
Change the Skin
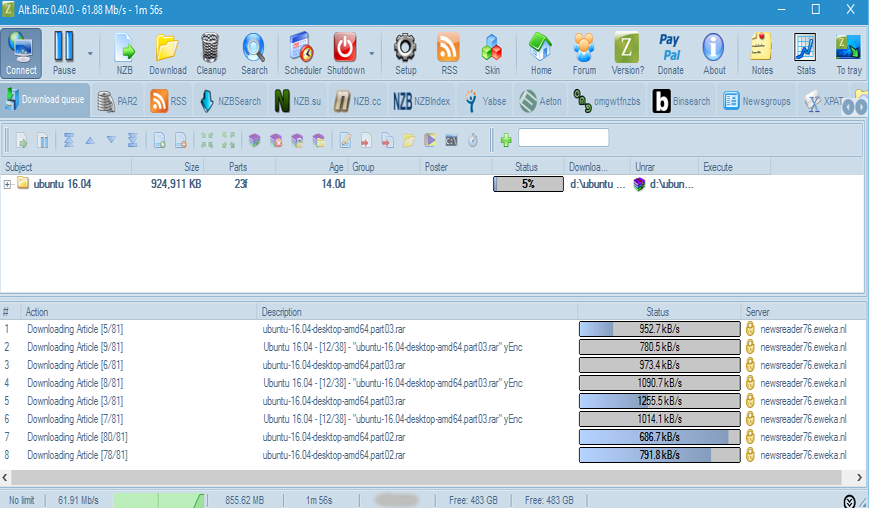[492, 53]
